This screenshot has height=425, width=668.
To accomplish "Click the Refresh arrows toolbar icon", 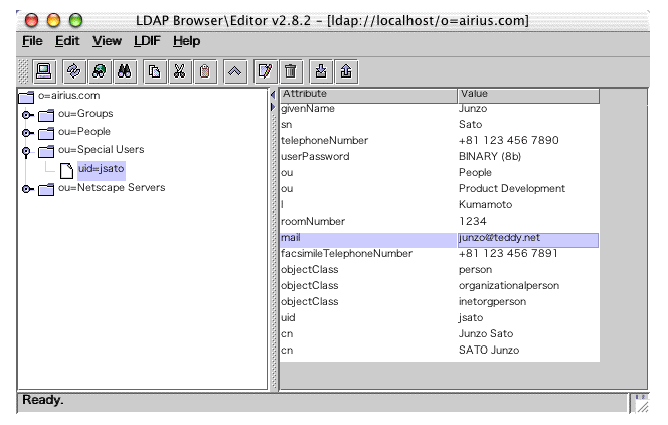I will click(x=74, y=71).
